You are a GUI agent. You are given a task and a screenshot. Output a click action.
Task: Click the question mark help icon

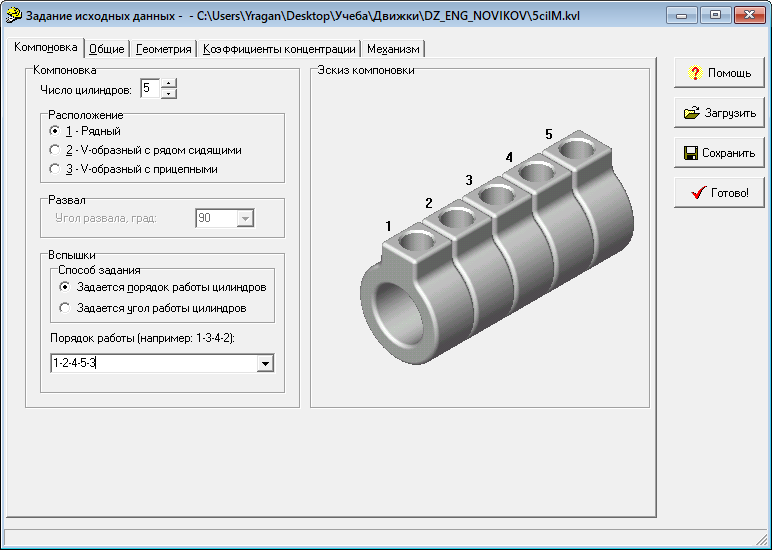pos(695,73)
